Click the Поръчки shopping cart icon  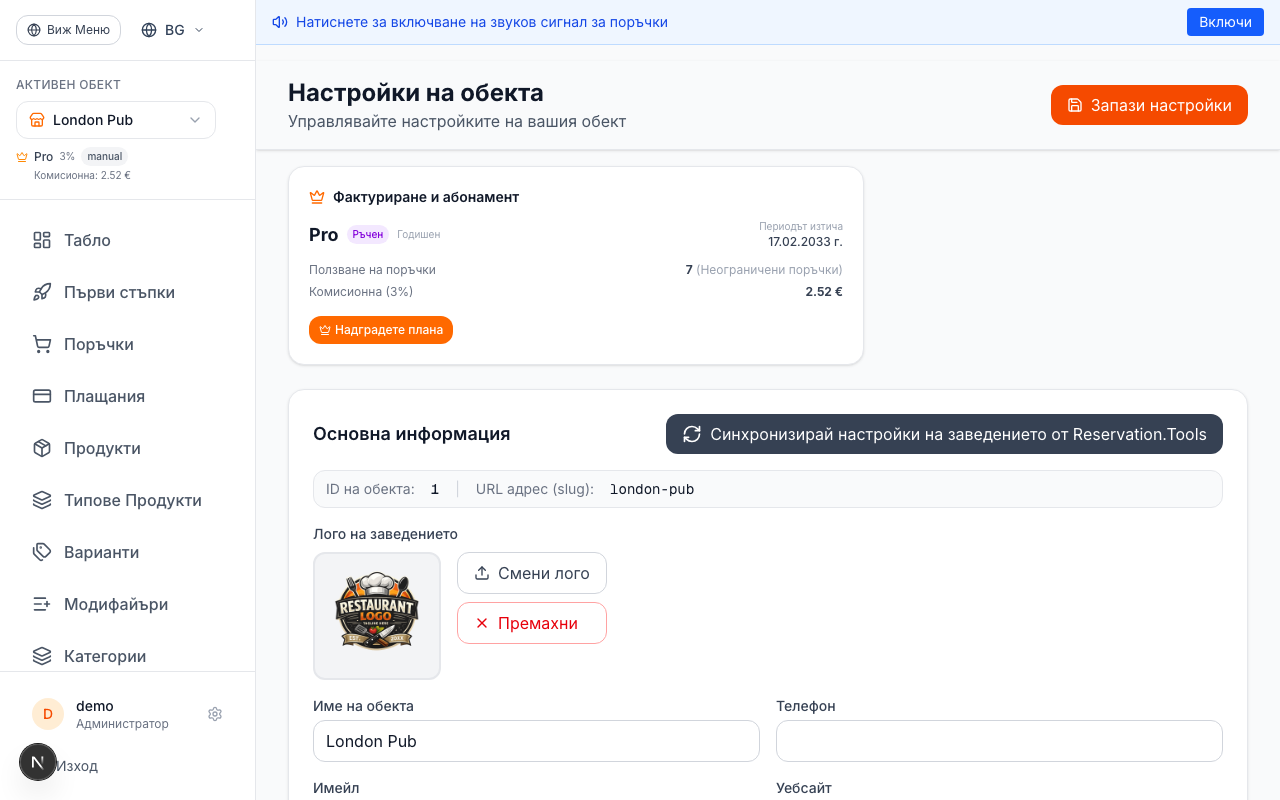(x=41, y=344)
